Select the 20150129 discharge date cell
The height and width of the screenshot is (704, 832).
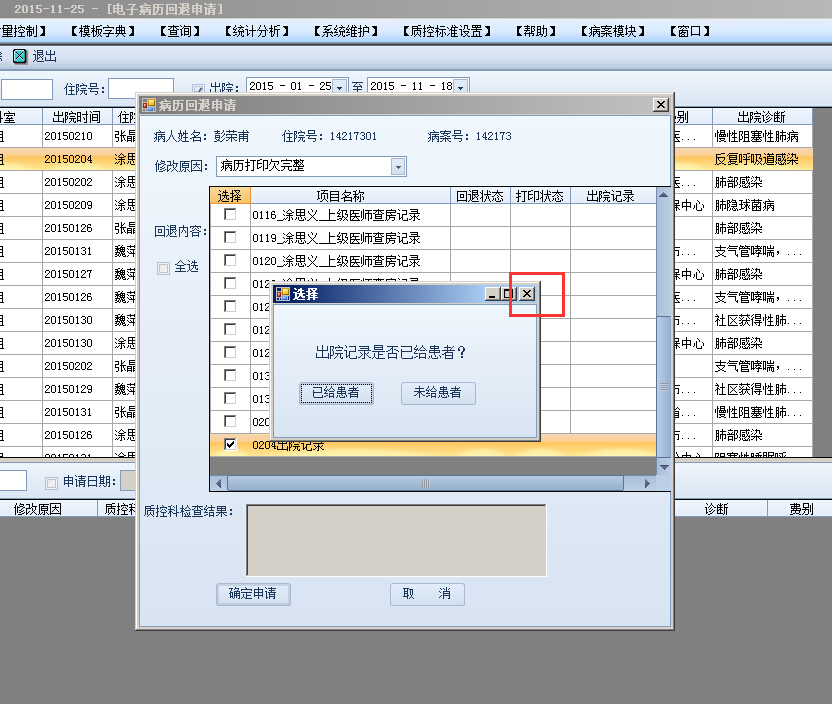click(77, 389)
